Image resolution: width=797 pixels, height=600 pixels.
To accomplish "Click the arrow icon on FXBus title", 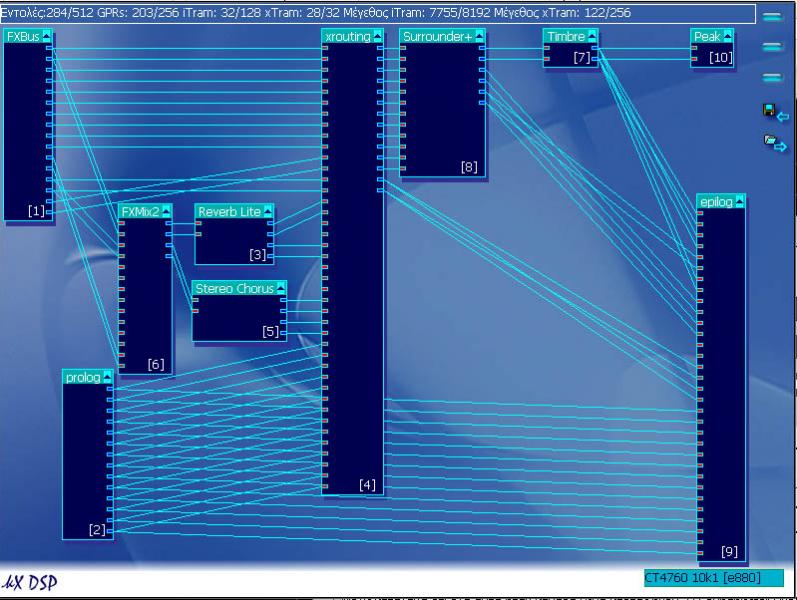I will click(47, 36).
